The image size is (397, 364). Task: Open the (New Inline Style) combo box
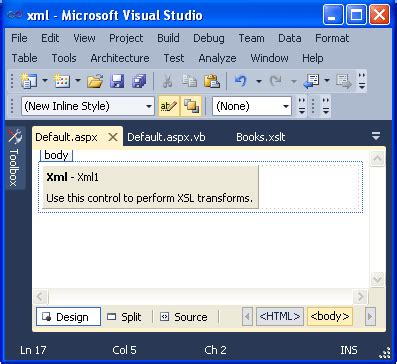[88, 106]
